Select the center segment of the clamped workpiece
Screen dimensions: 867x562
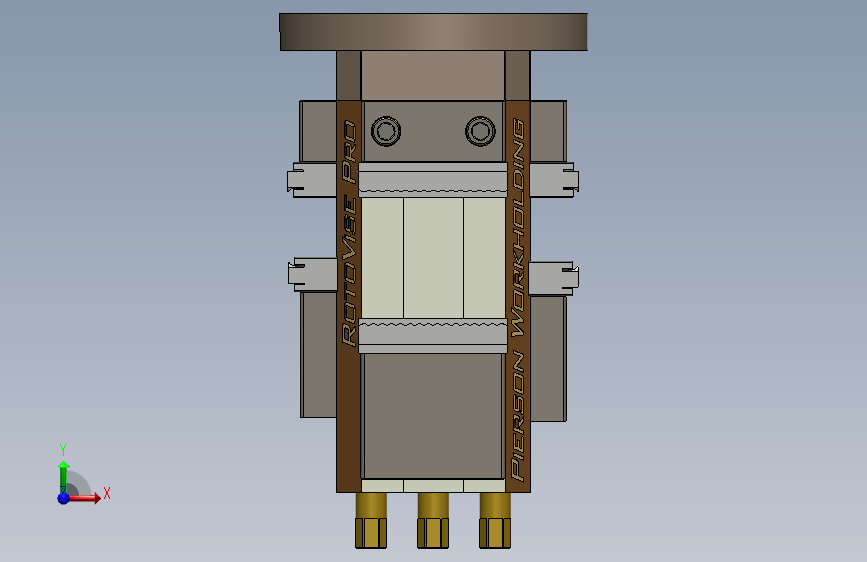(434, 258)
